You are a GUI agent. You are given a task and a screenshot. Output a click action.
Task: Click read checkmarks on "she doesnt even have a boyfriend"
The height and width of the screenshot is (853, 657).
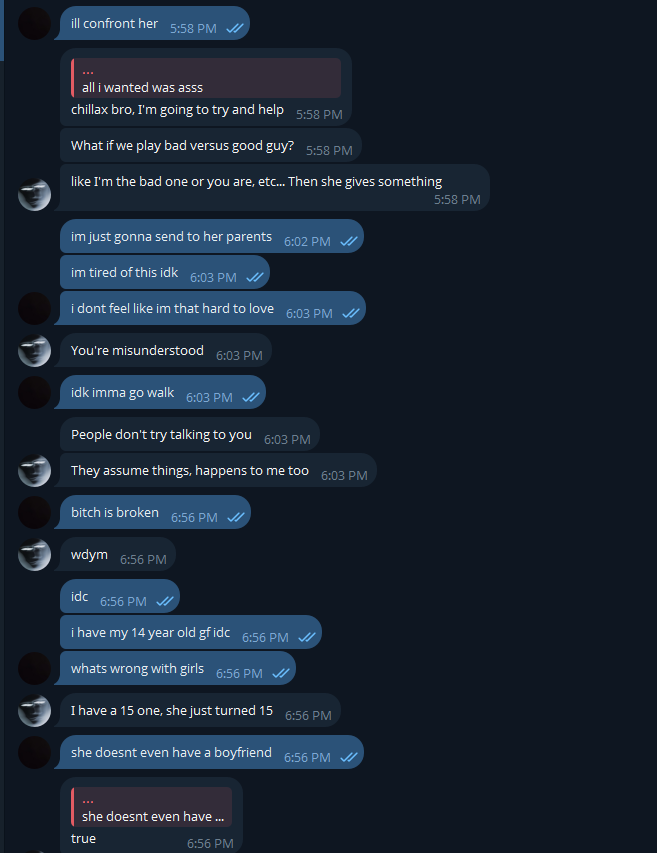coord(349,757)
